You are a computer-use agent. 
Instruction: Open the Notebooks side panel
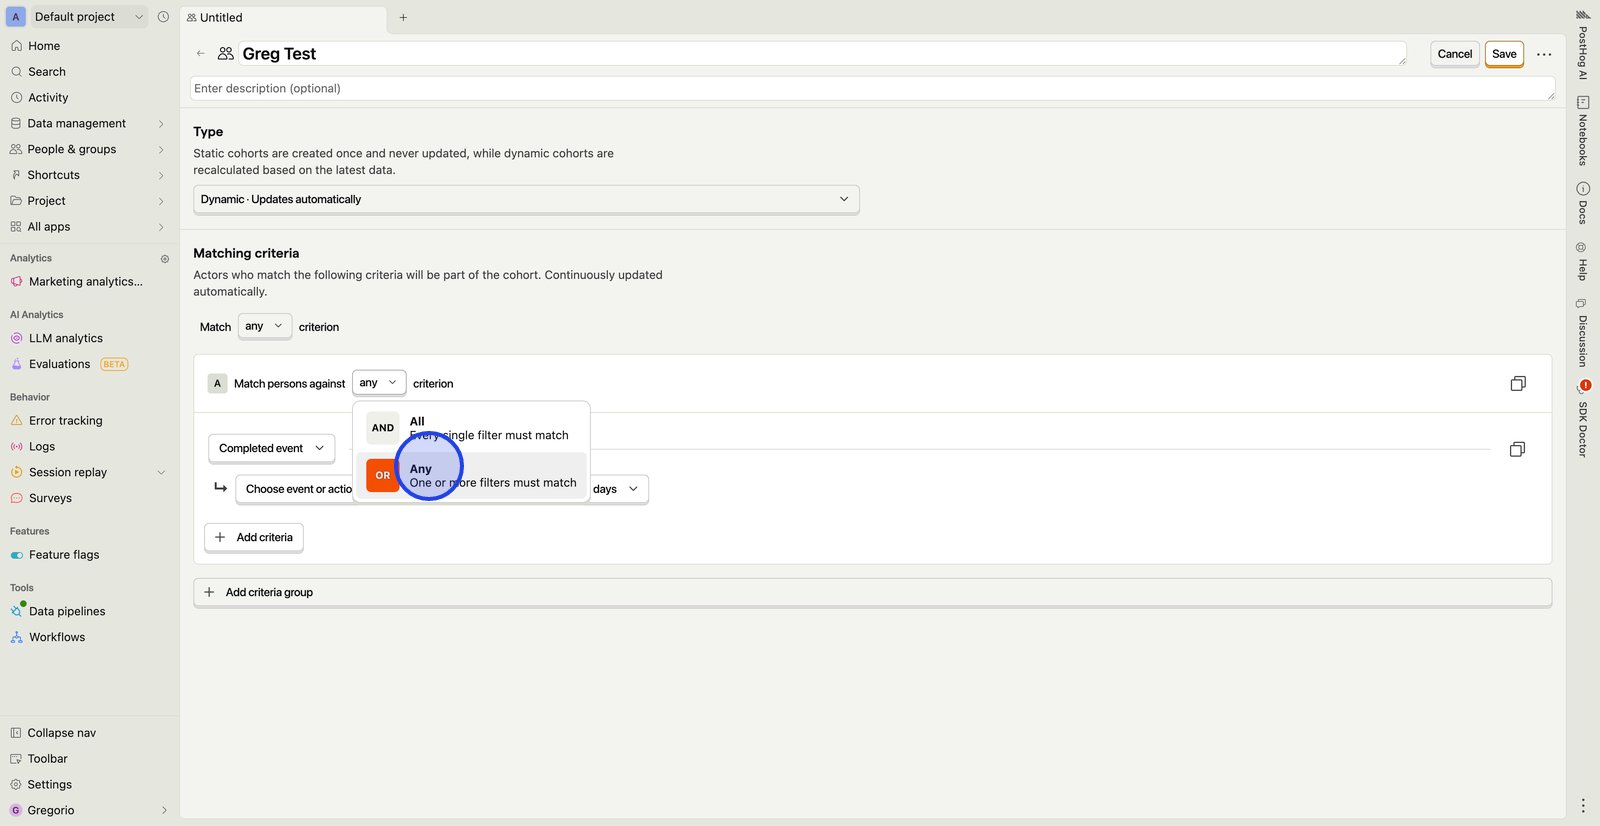[1582, 130]
